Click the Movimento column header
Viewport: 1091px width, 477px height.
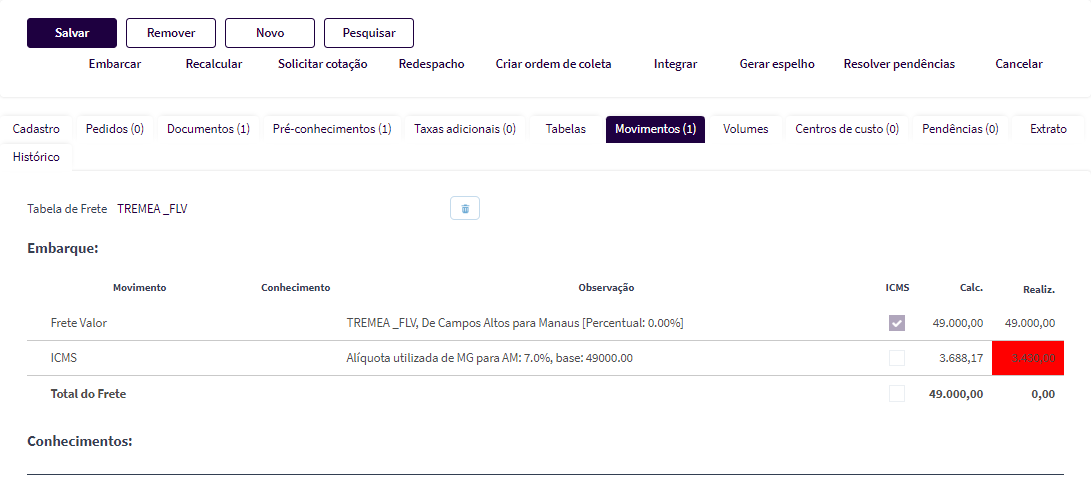tap(140, 287)
